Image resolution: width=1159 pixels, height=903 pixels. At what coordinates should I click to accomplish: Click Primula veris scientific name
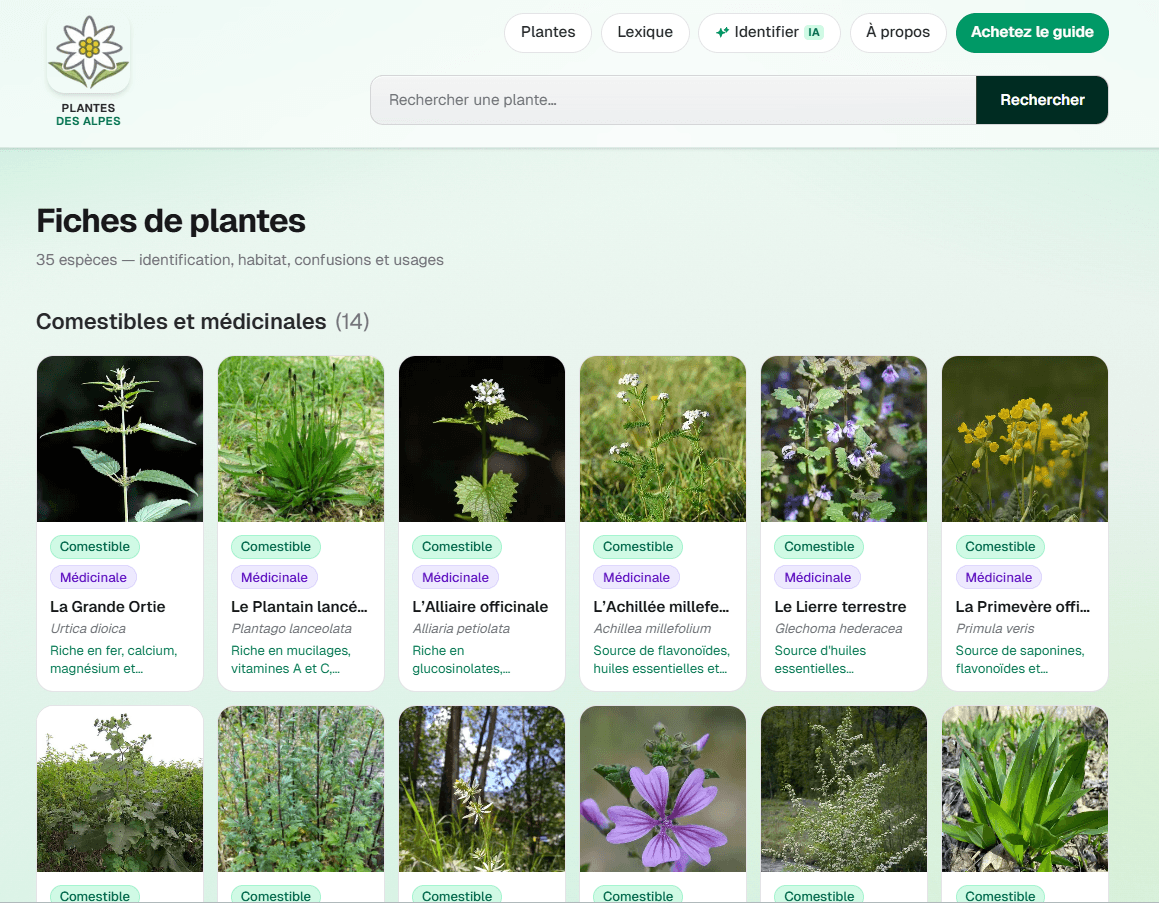point(995,629)
